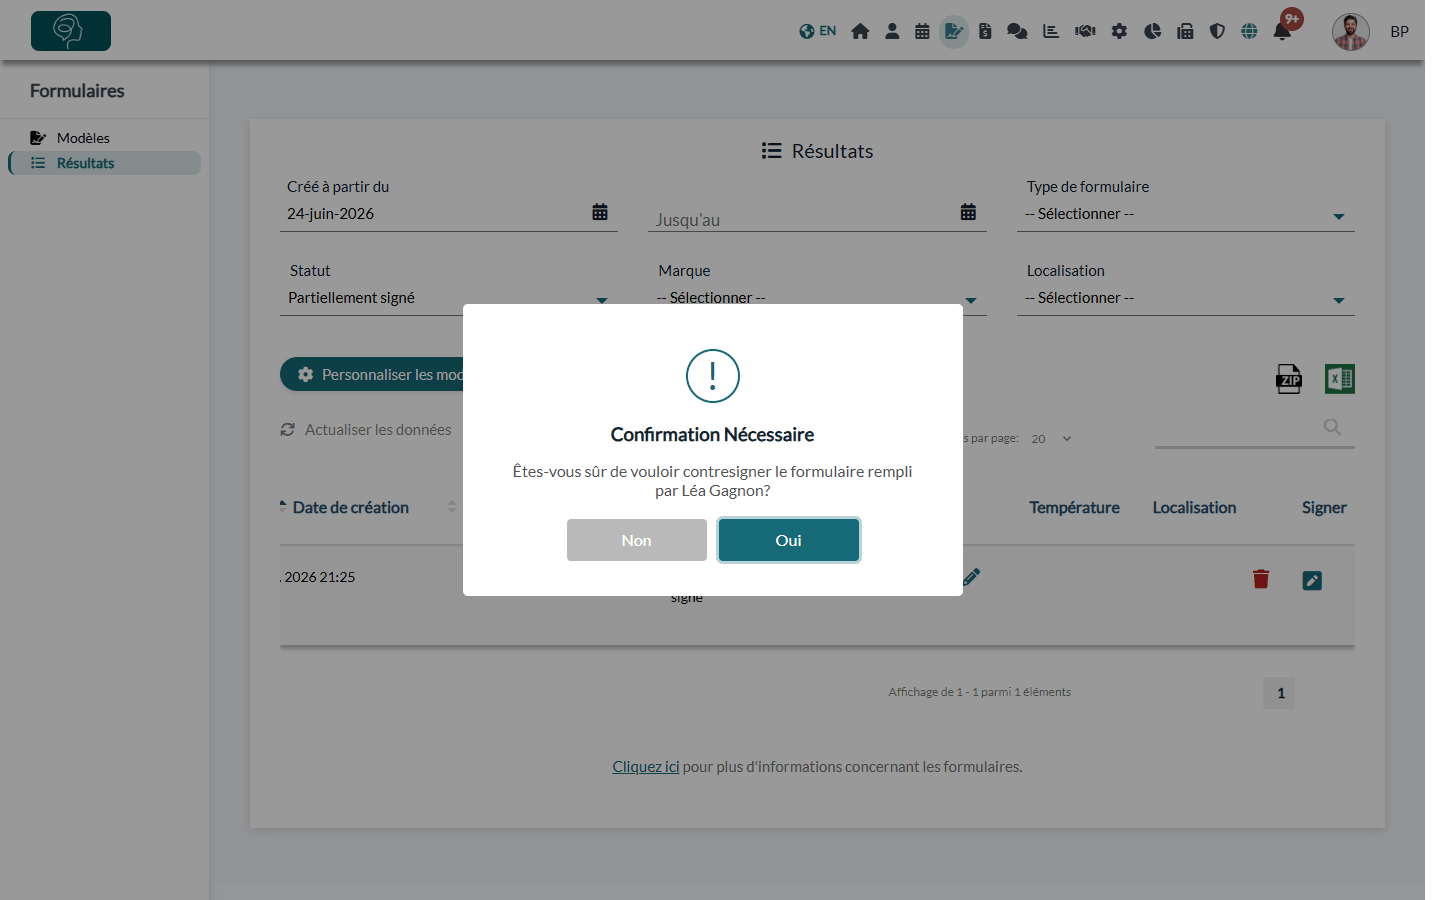Select Résultats in the sidebar
1440x900 pixels.
tap(105, 163)
